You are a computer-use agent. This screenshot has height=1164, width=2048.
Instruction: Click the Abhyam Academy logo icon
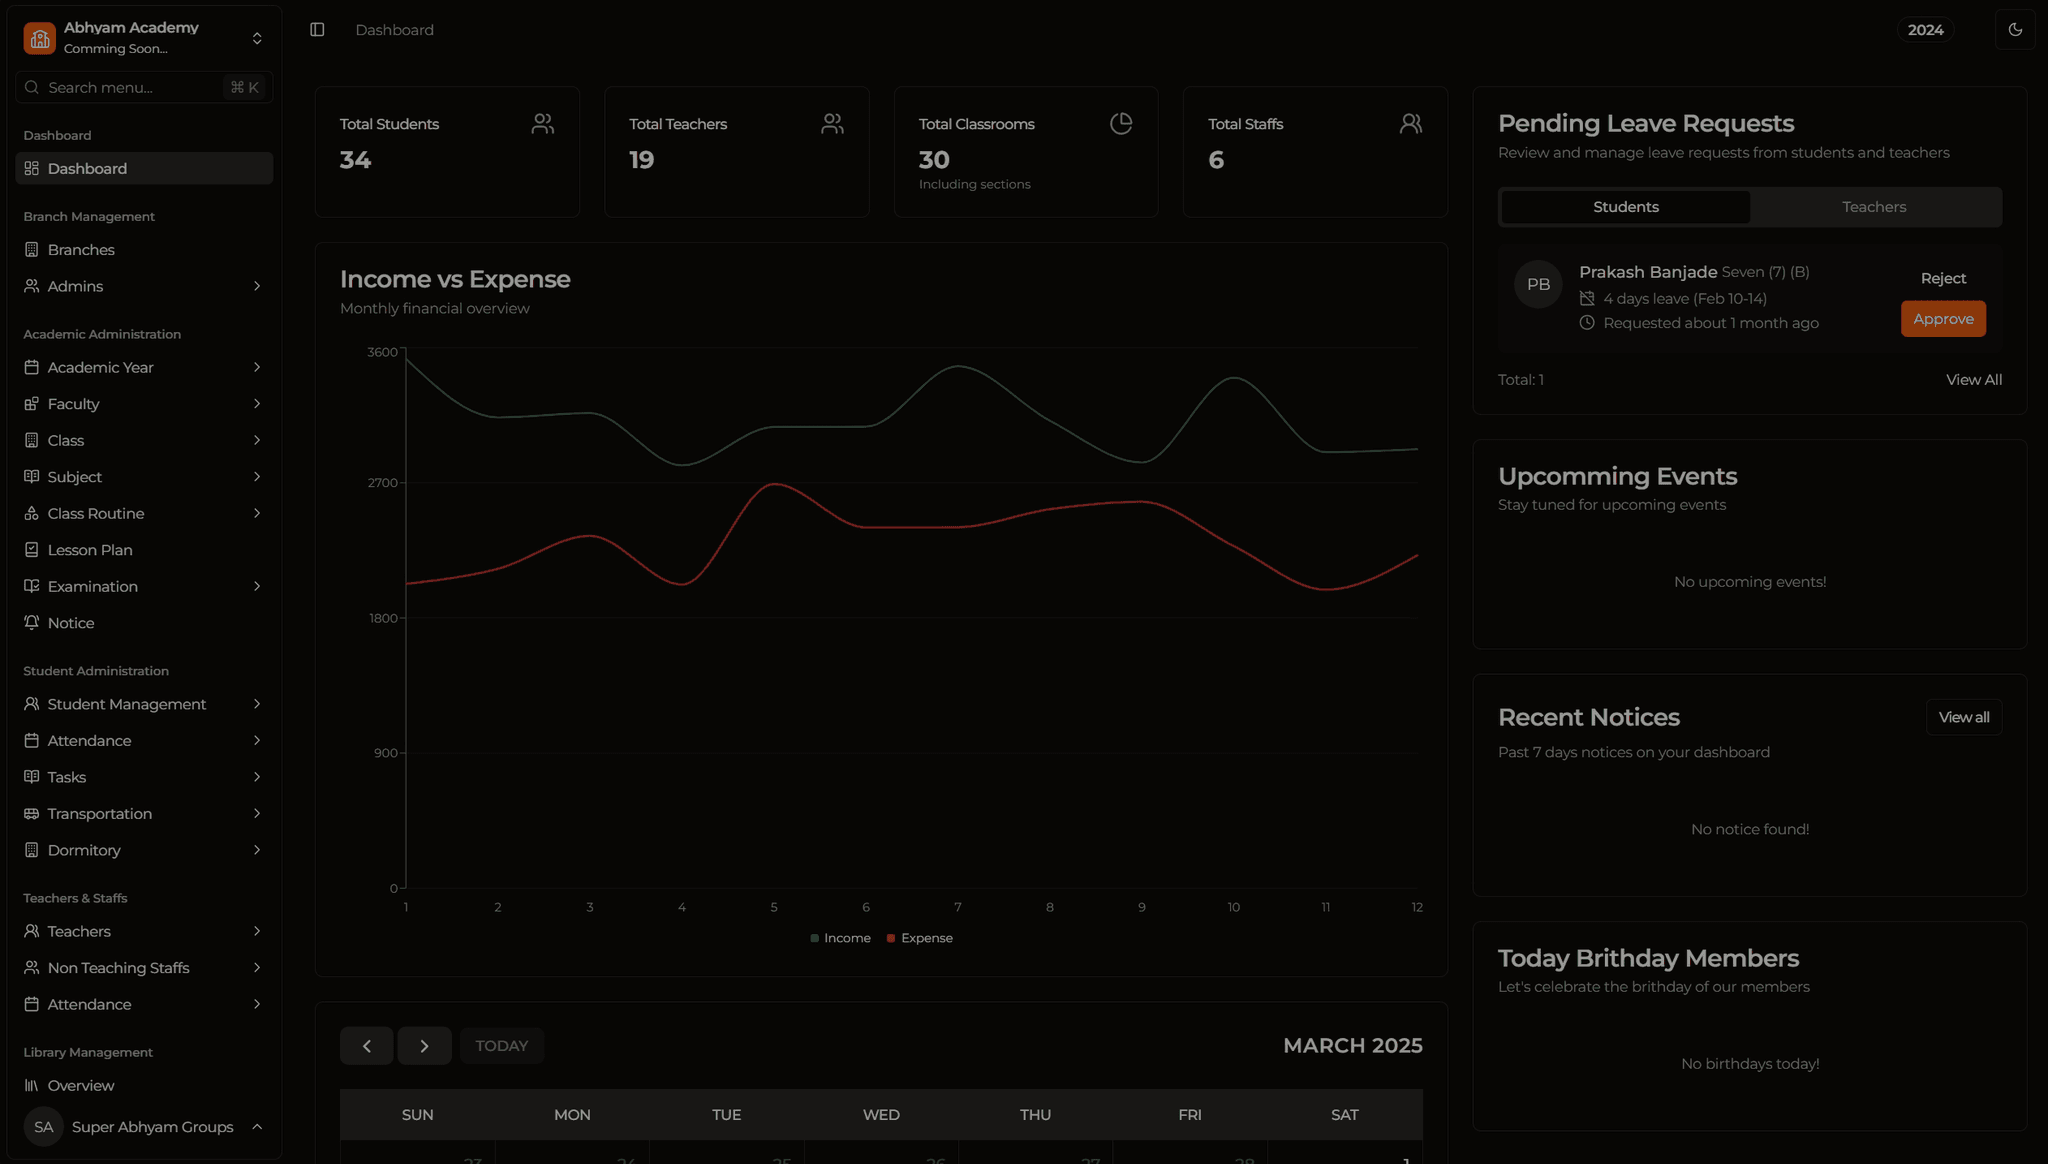(x=40, y=38)
